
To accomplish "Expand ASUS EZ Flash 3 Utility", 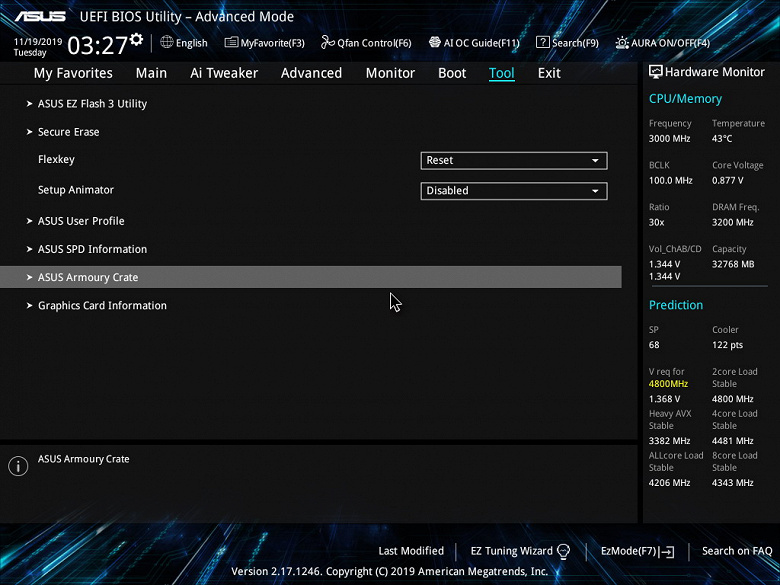I will [93, 104].
